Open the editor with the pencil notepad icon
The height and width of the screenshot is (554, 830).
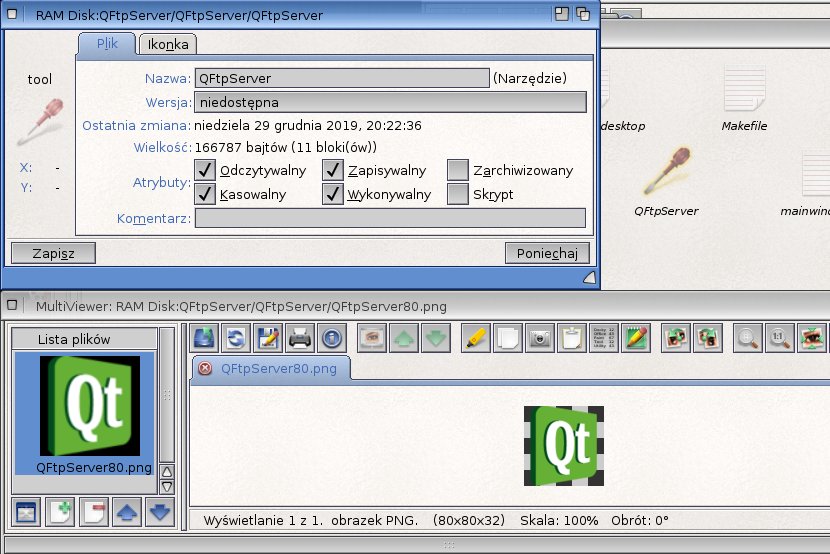tap(636, 338)
